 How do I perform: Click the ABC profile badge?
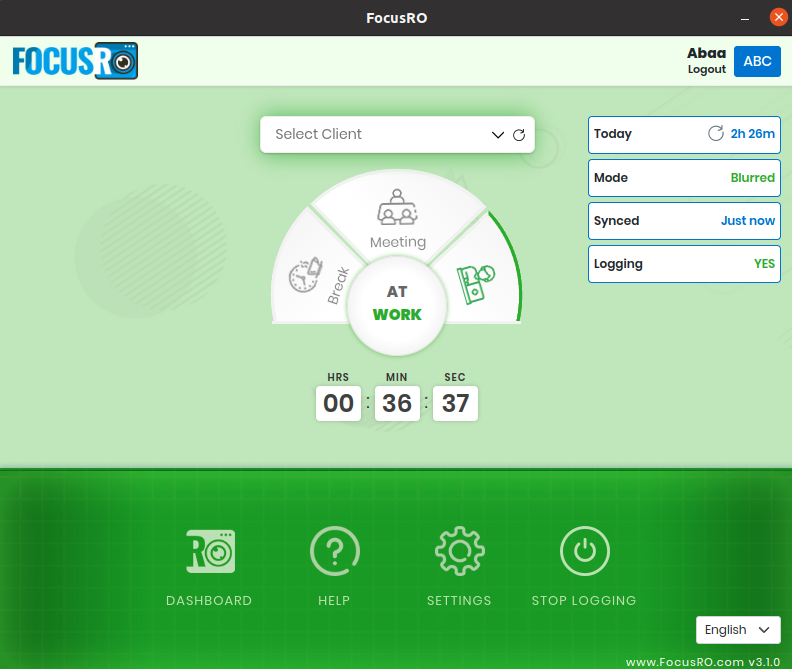point(757,61)
